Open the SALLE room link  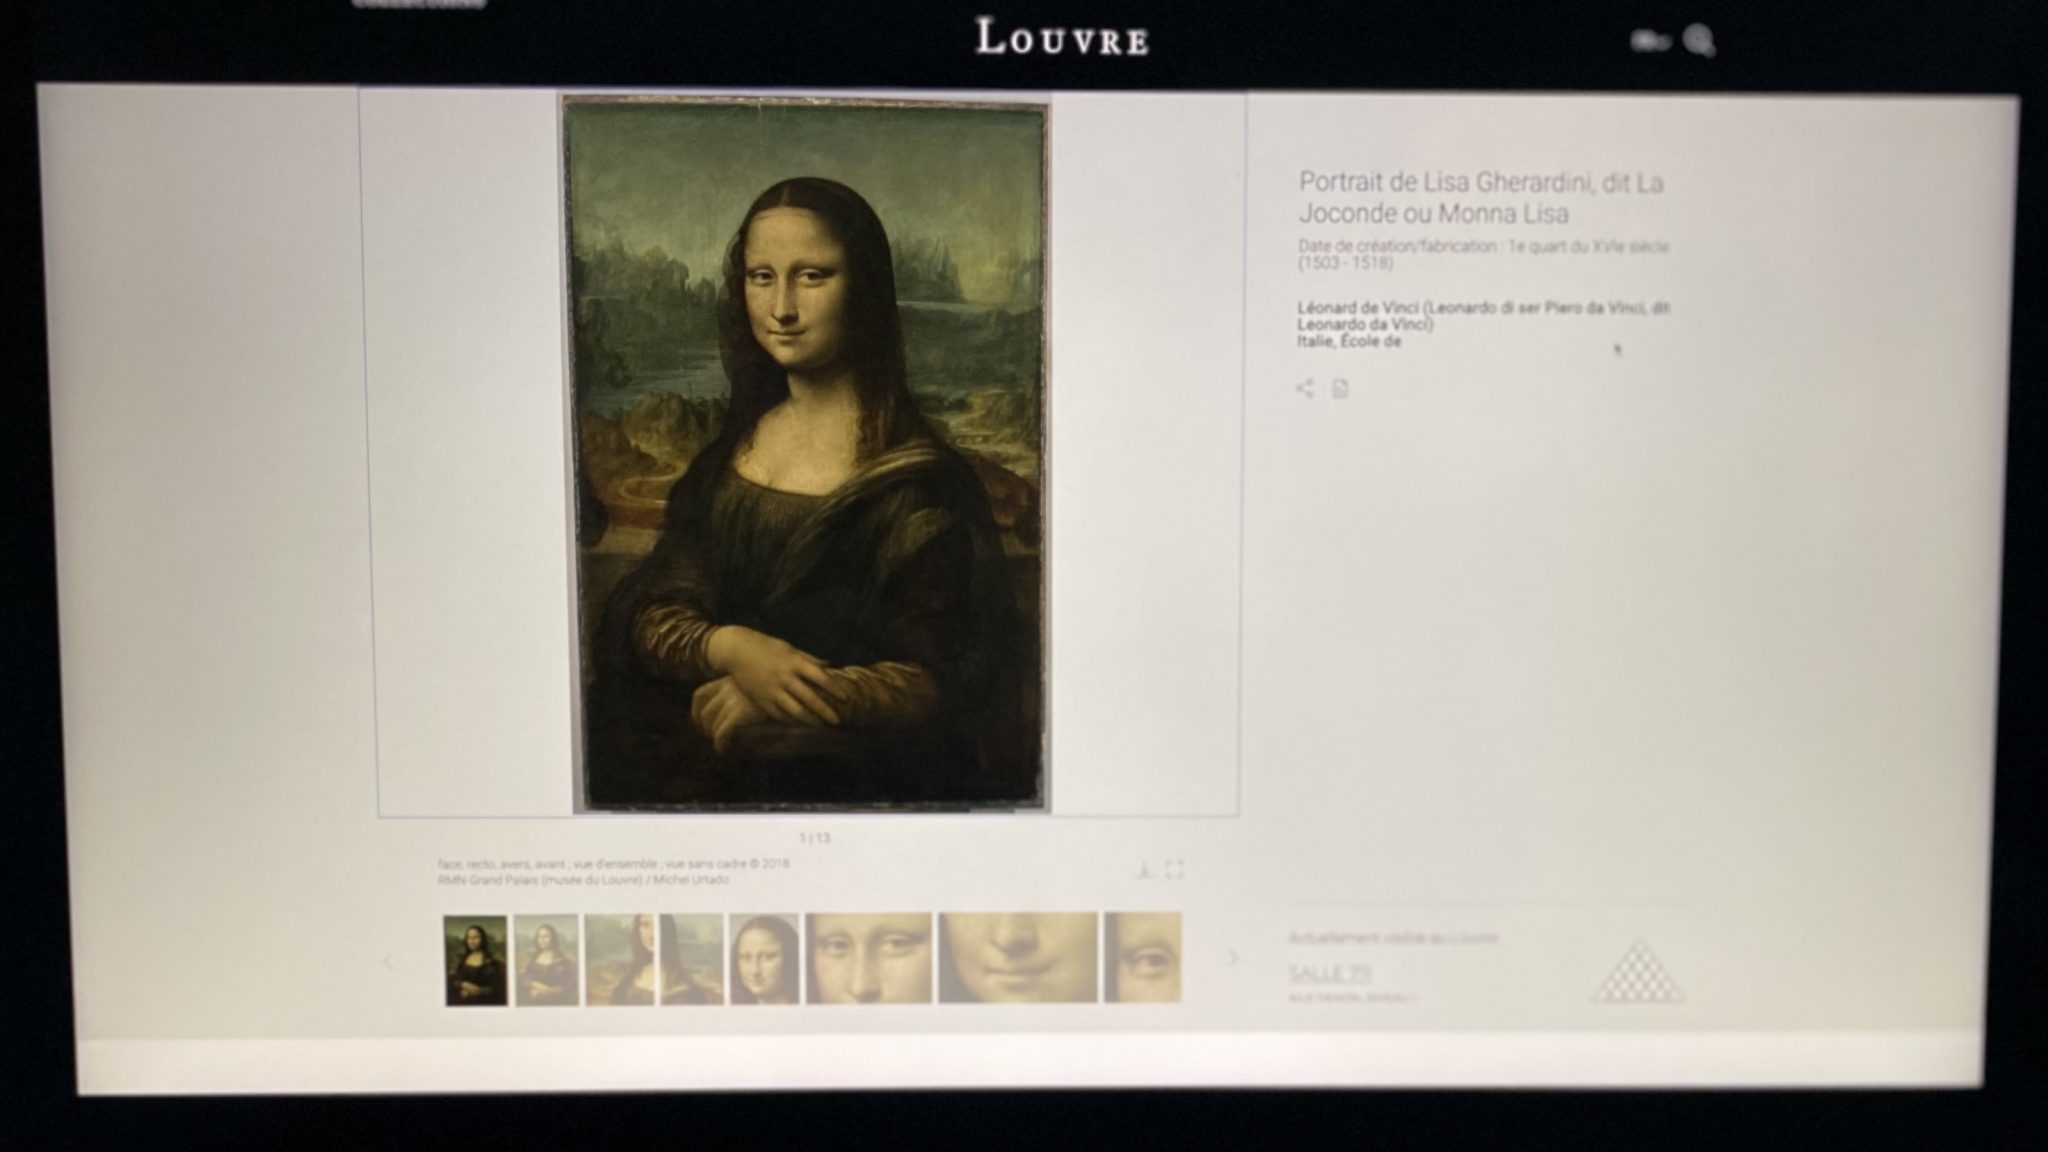pos(1329,973)
